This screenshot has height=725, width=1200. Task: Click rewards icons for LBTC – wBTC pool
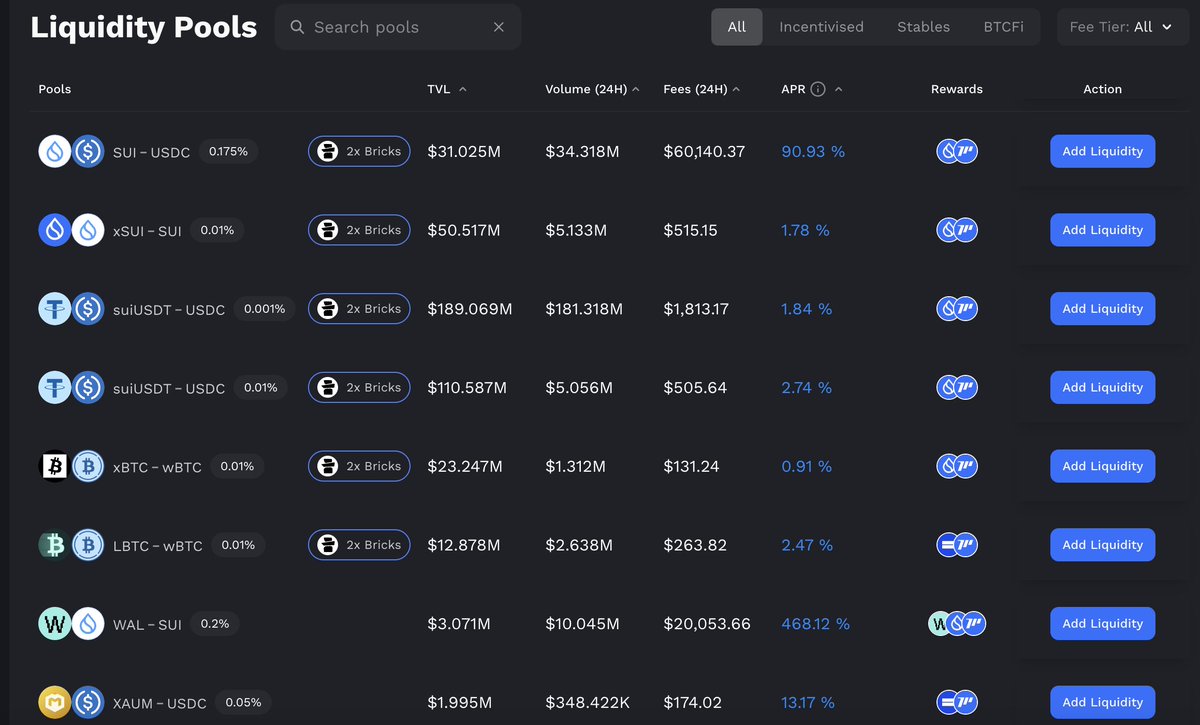point(957,545)
